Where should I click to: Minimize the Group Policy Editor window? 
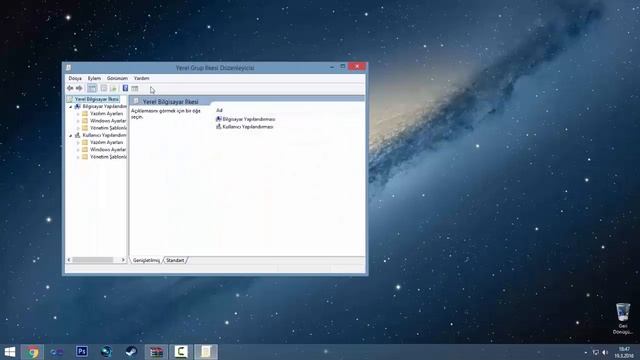click(x=332, y=67)
